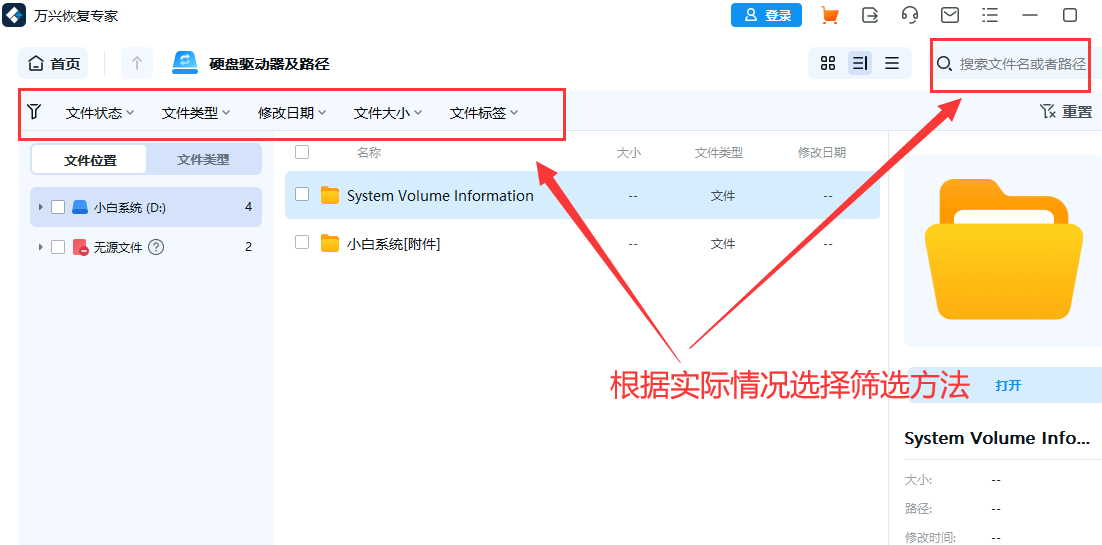Click the 无源文件 item count 2

[248, 247]
